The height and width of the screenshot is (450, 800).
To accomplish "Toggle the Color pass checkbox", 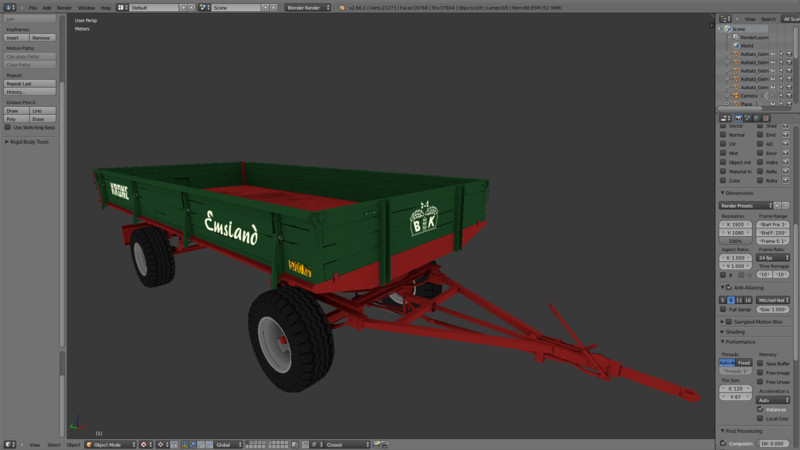I will (x=723, y=181).
